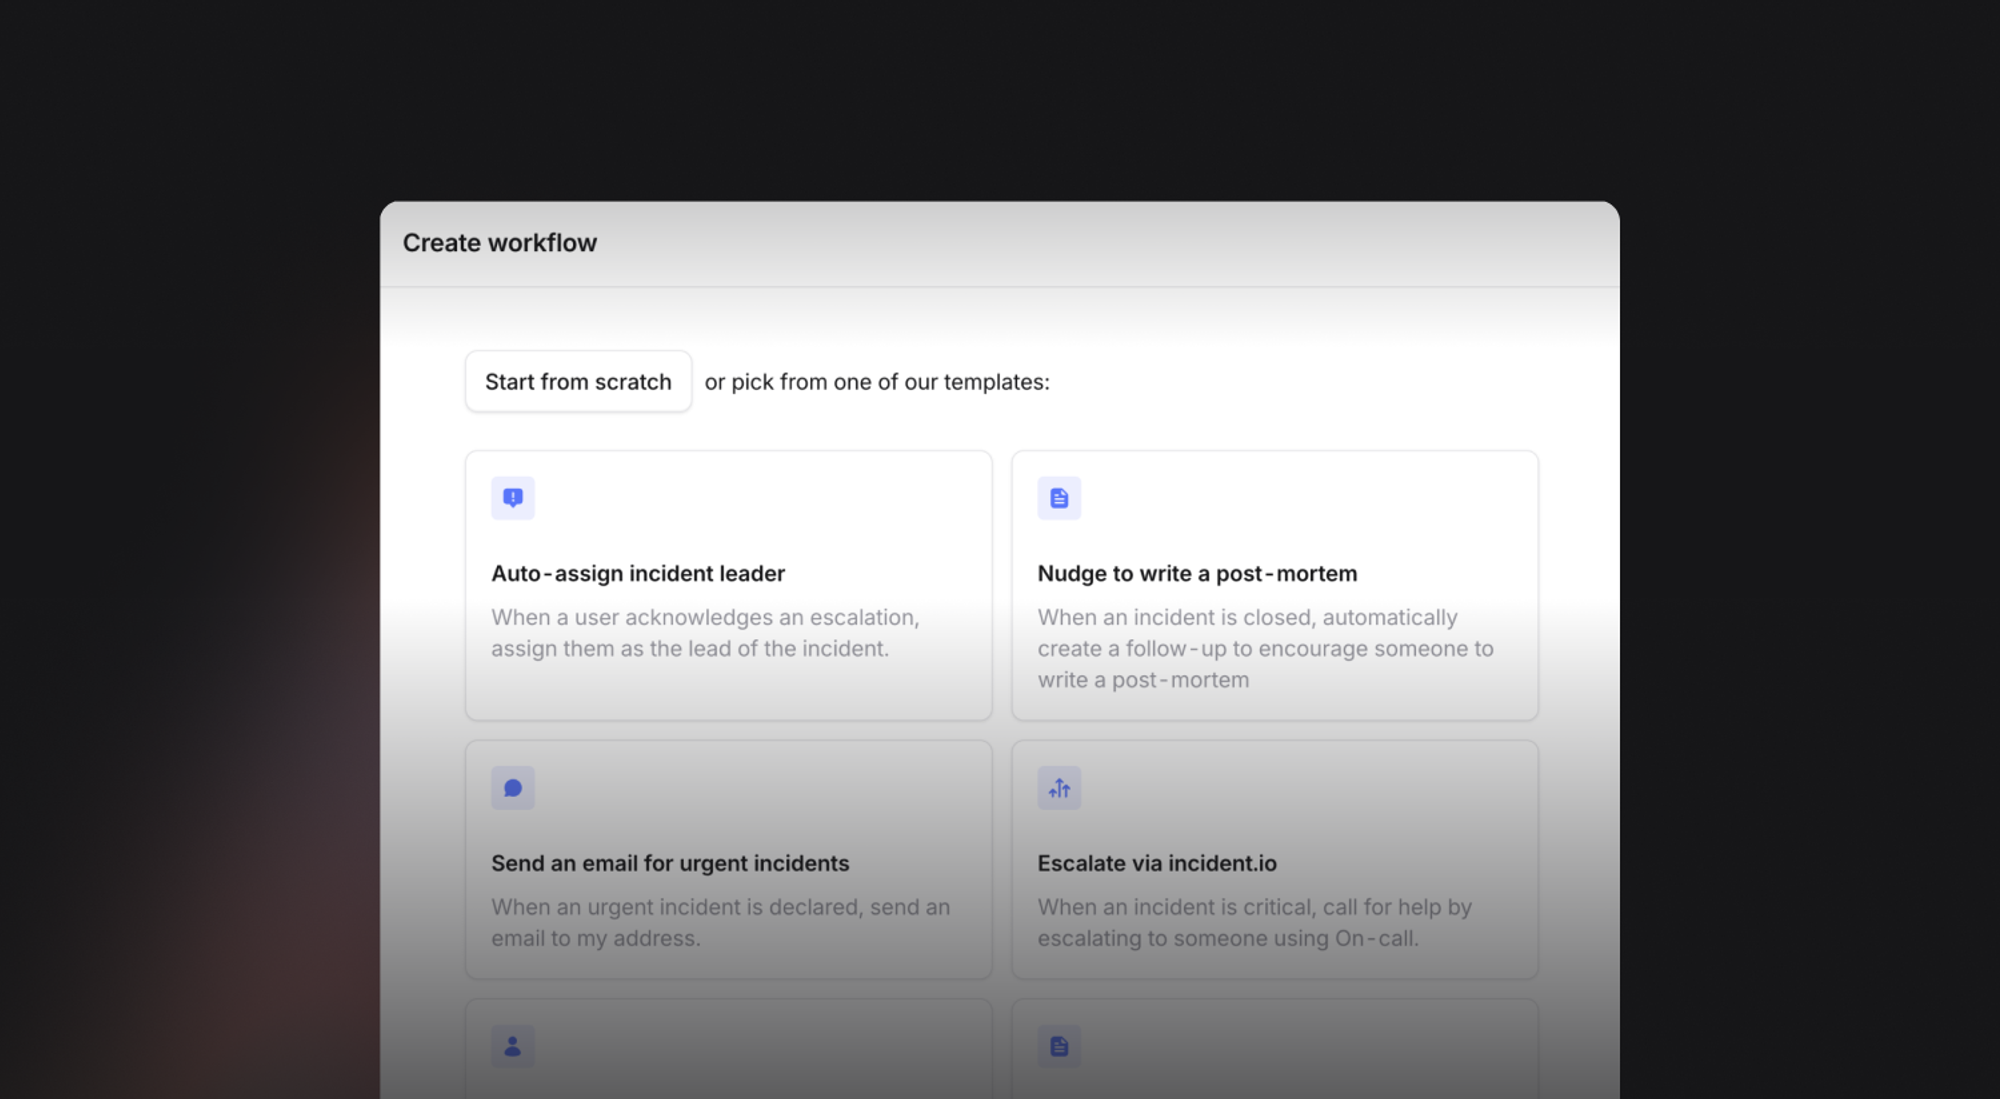Click the 'or pick from one of our templates' text

coord(877,382)
